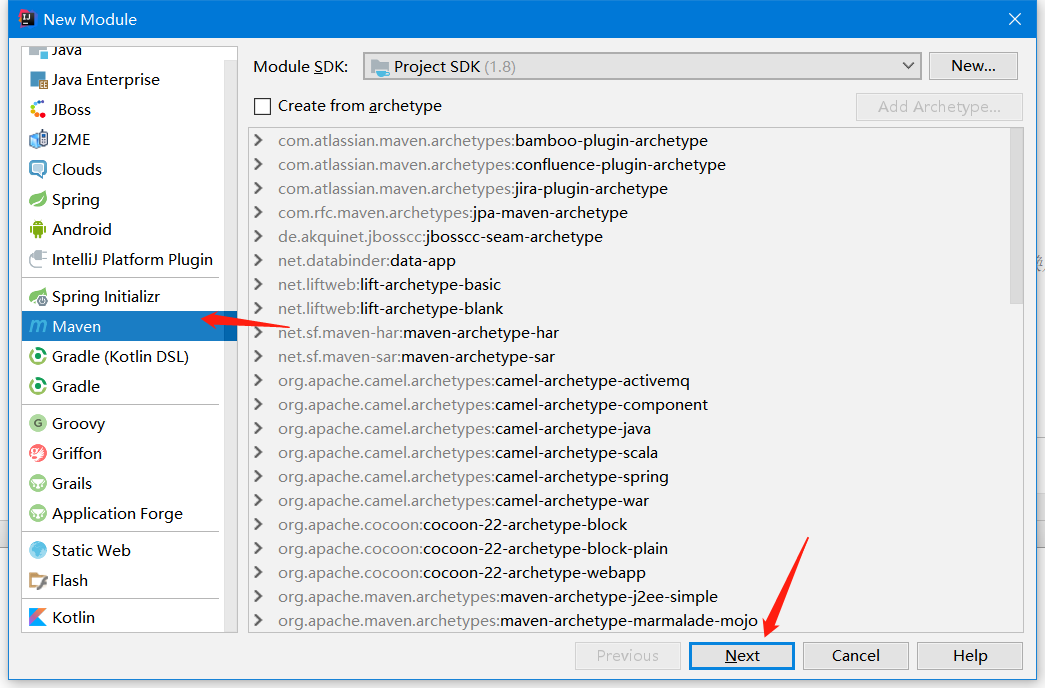The image size is (1045, 688).
Task: Click the disabled Previous button
Action: 628,656
